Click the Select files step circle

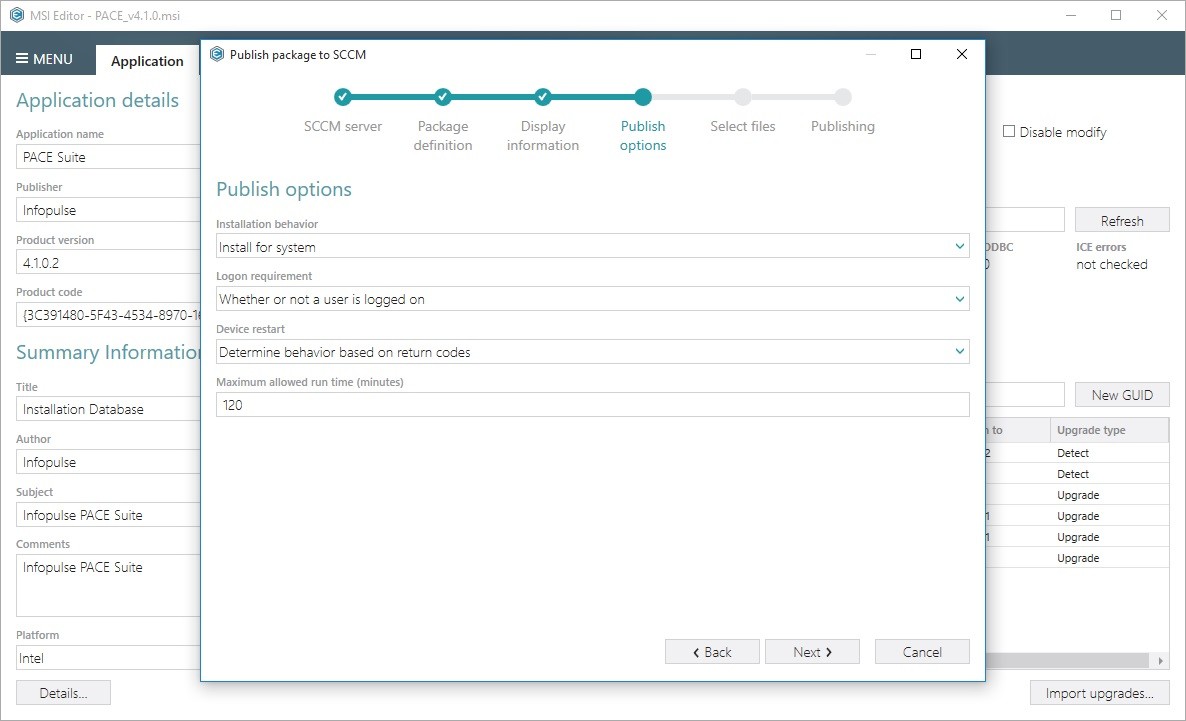point(743,97)
